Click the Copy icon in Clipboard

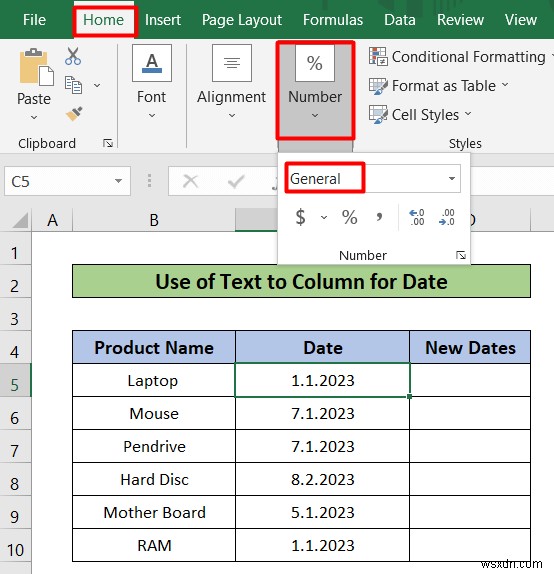click(x=73, y=85)
